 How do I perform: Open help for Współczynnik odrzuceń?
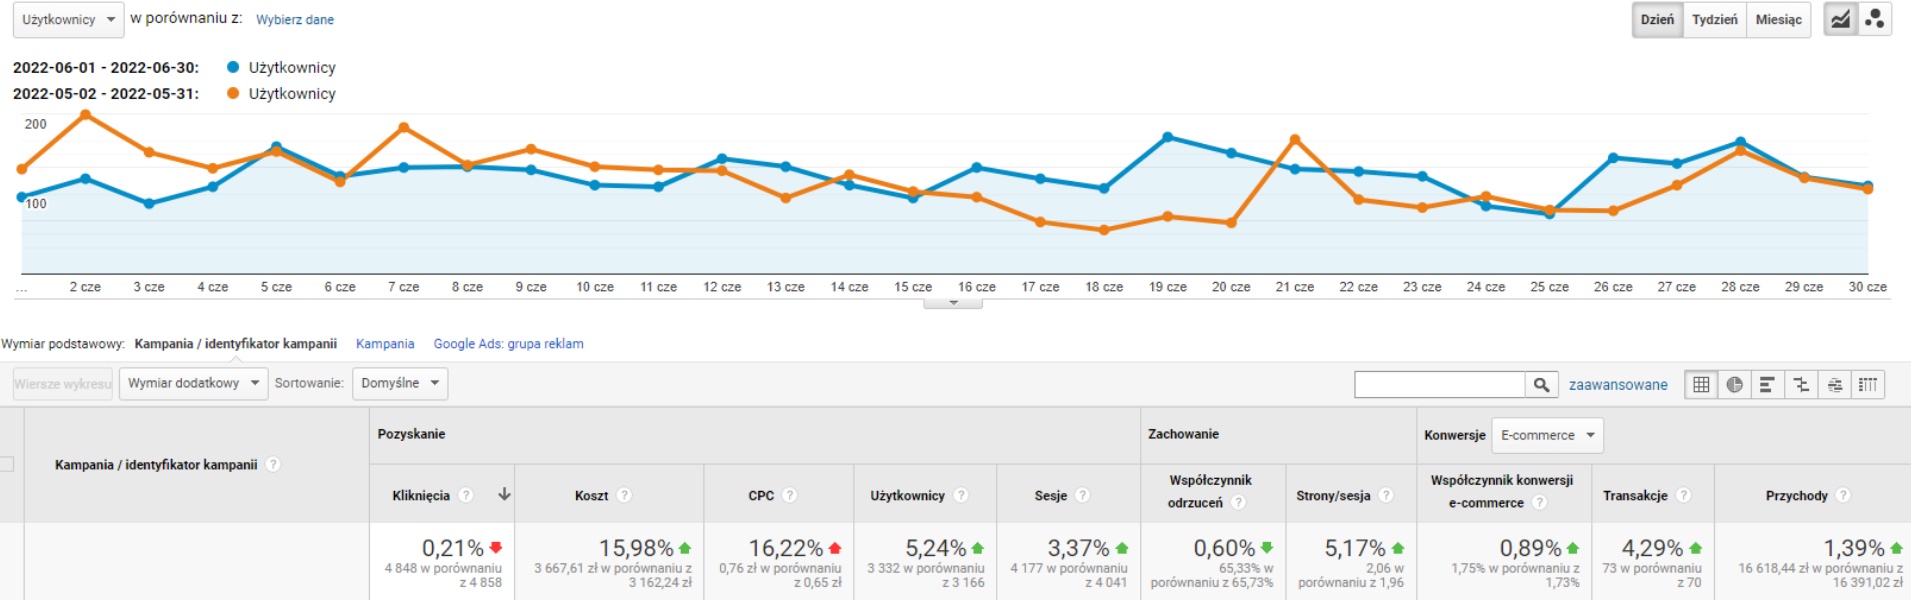click(x=1238, y=503)
